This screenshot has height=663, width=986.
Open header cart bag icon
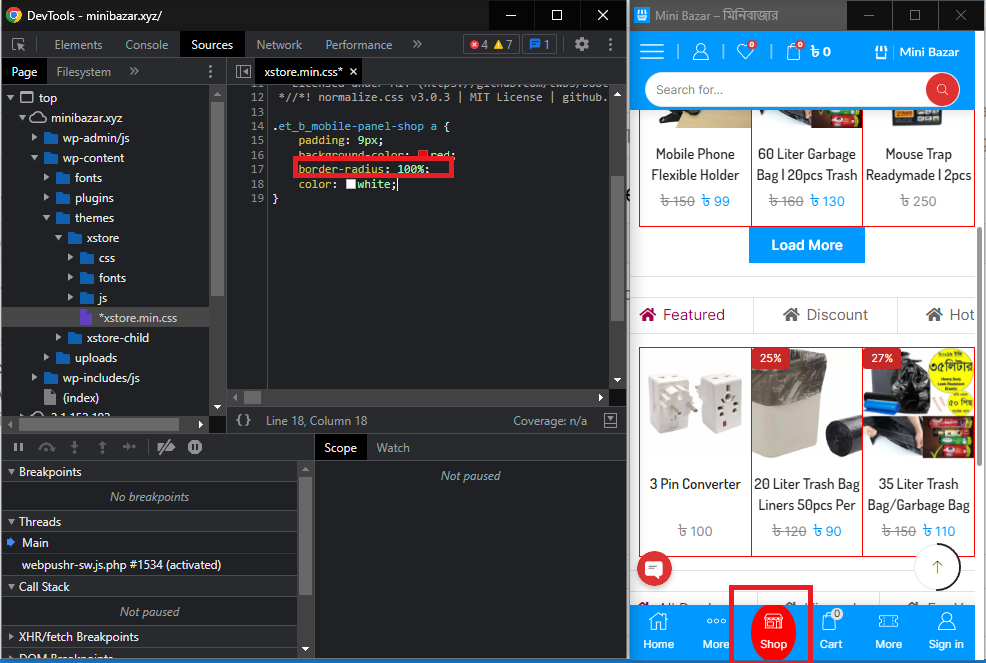[x=794, y=51]
